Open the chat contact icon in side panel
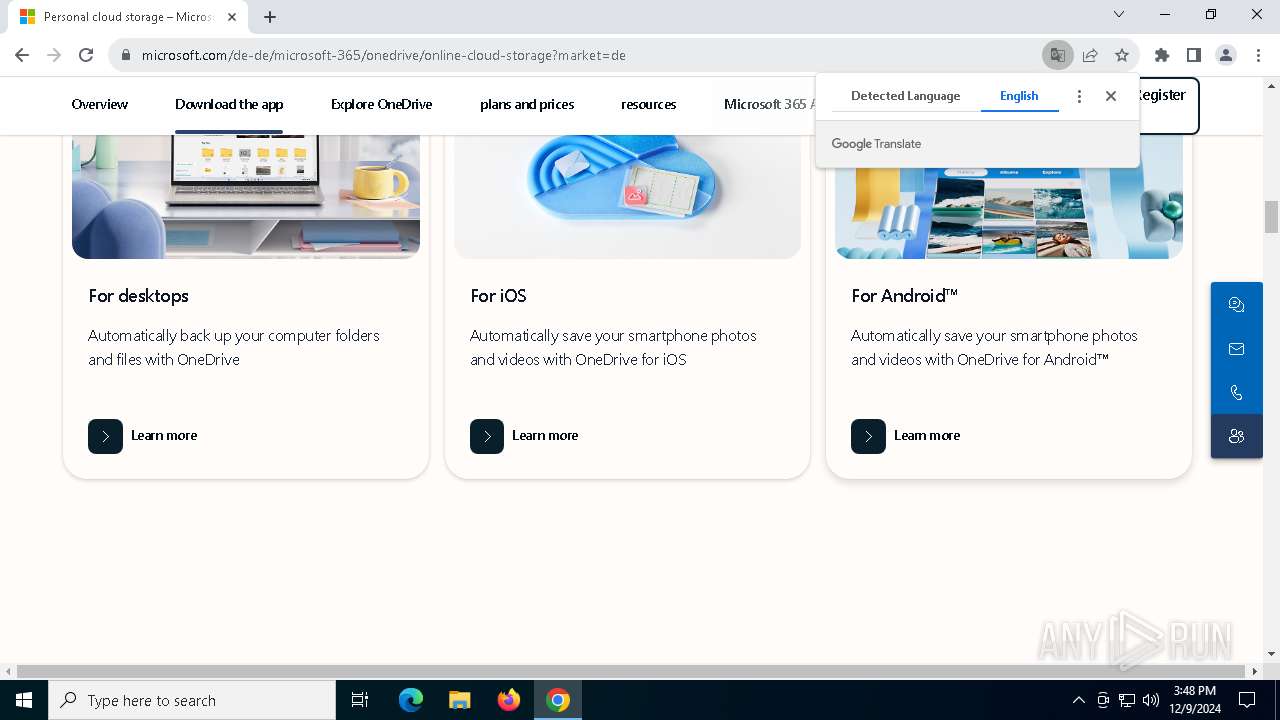Viewport: 1280px width, 720px height. click(1237, 305)
